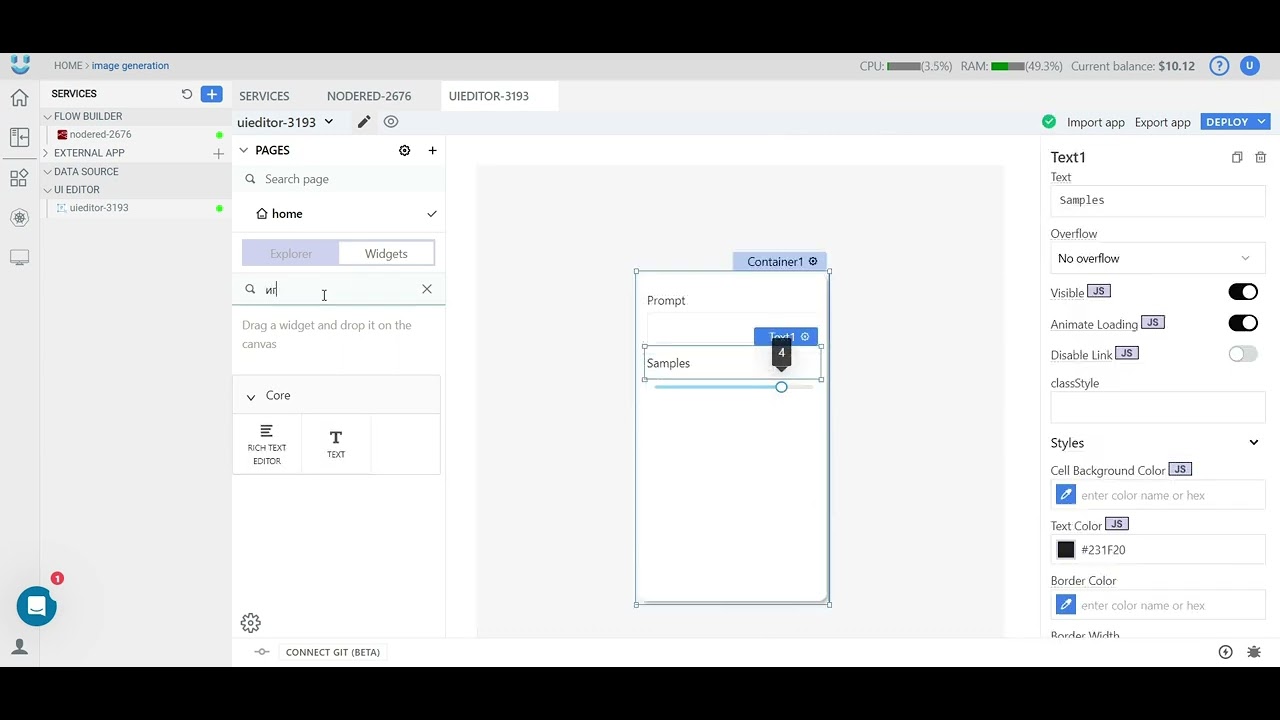Screen dimensions: 1280x720
Task: Open the dashboard grid icon in sidebar
Action: pyautogui.click(x=19, y=178)
